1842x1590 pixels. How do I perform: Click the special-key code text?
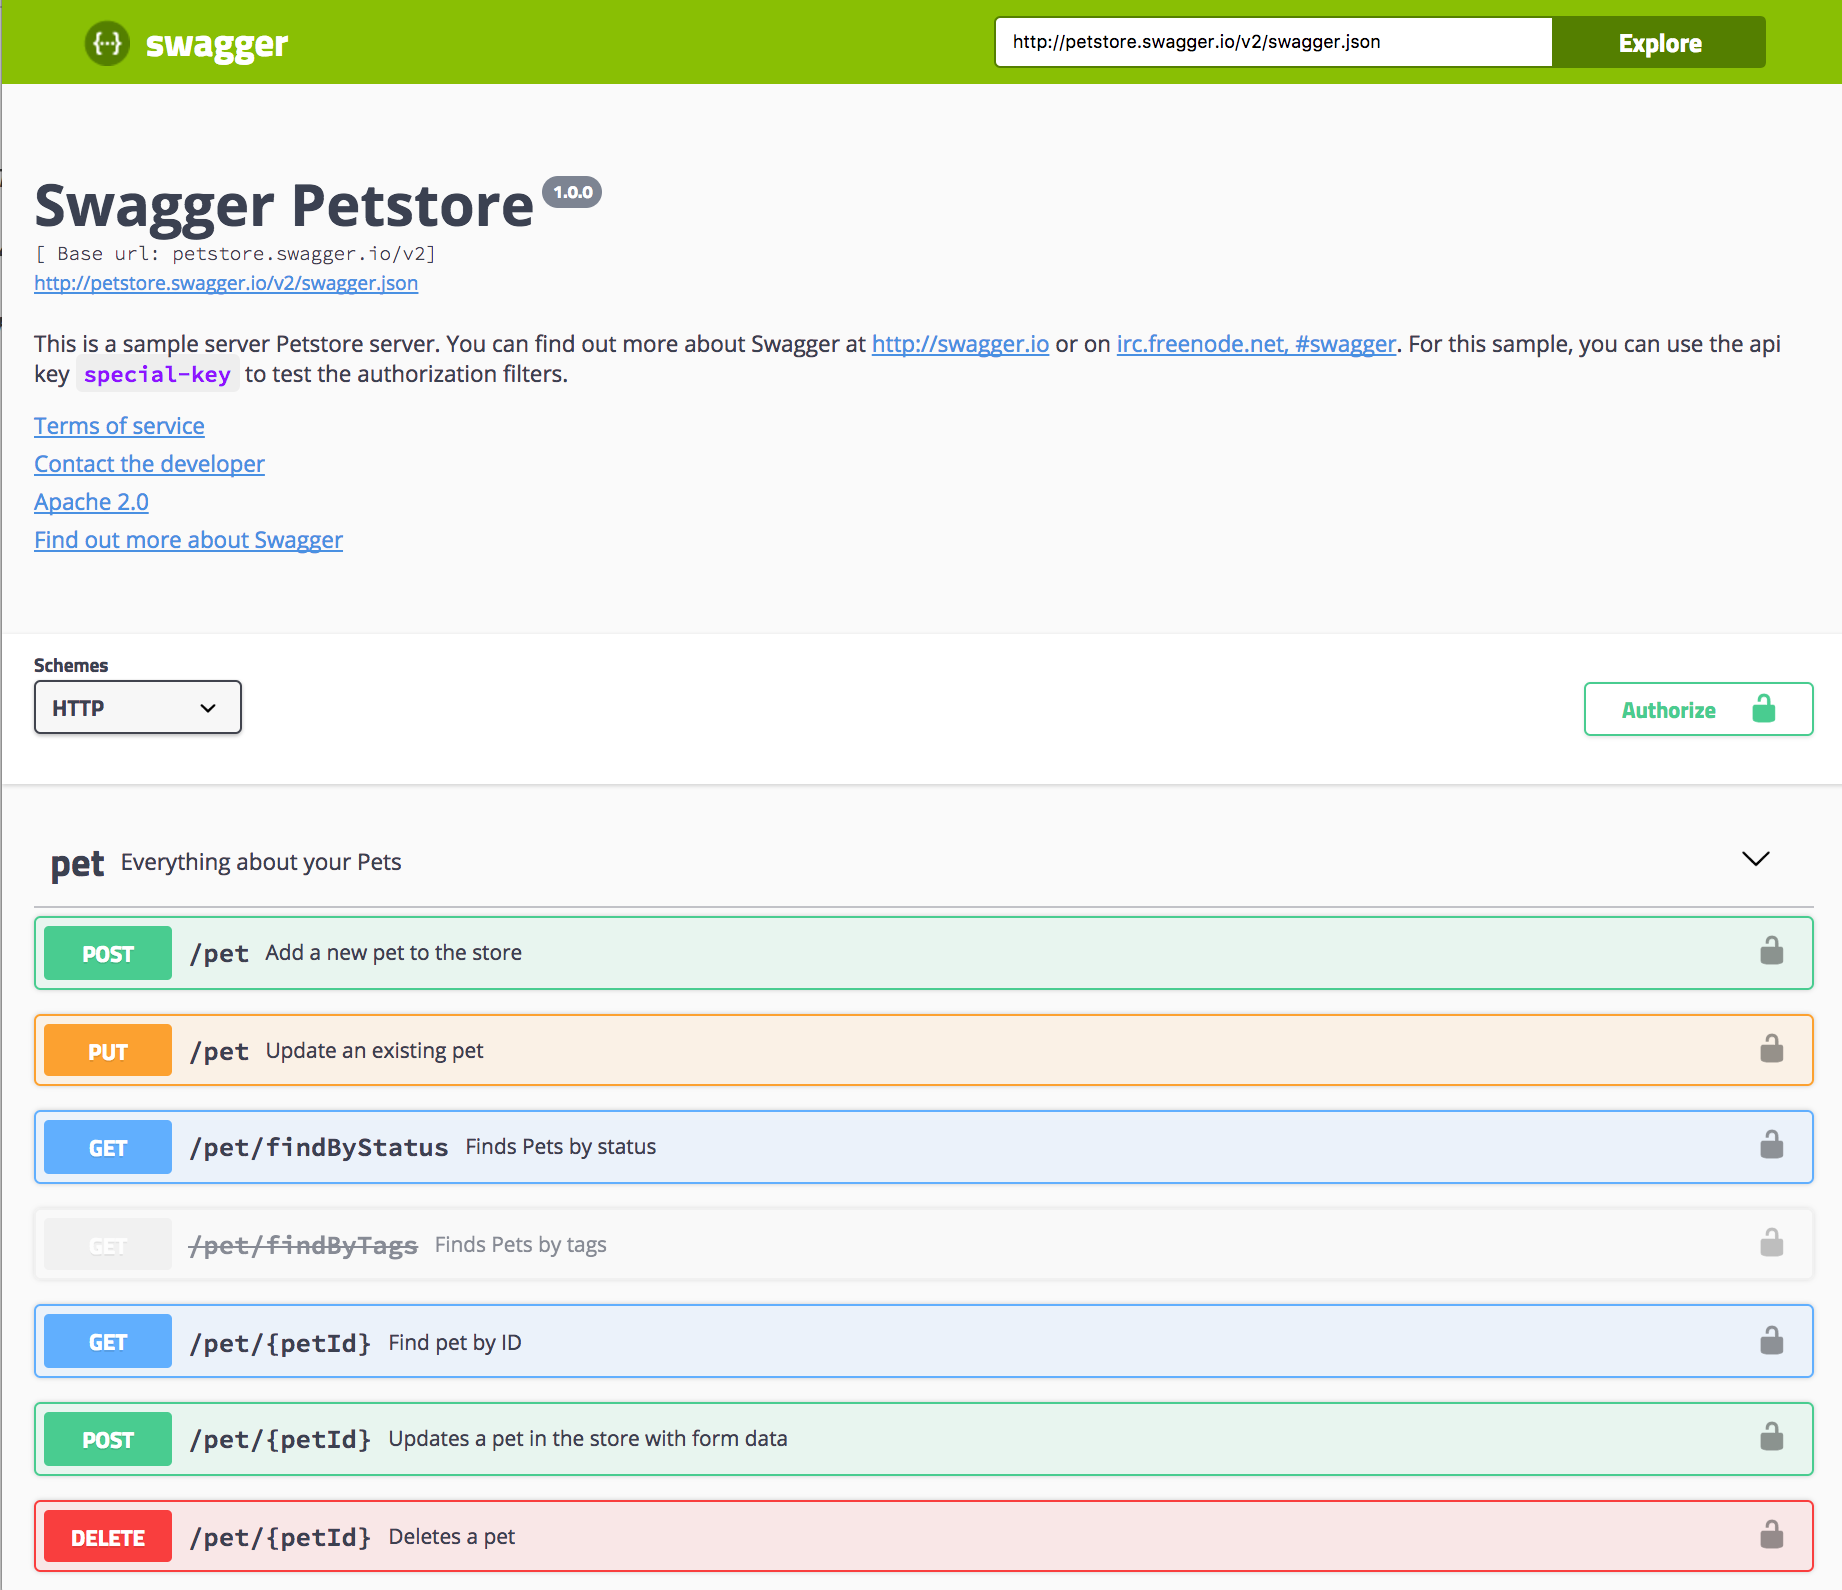pos(157,374)
